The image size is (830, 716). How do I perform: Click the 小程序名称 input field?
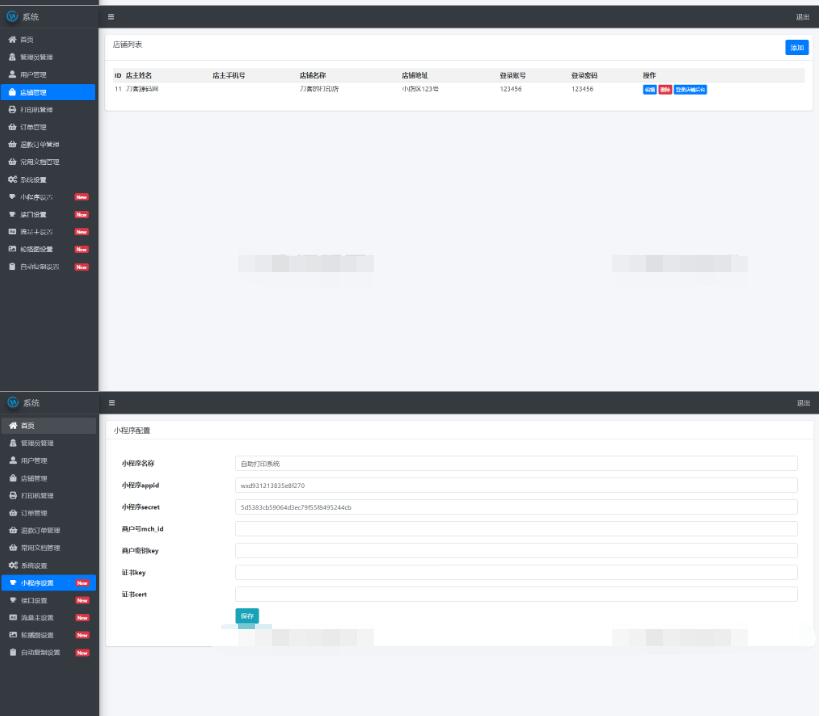click(516, 464)
